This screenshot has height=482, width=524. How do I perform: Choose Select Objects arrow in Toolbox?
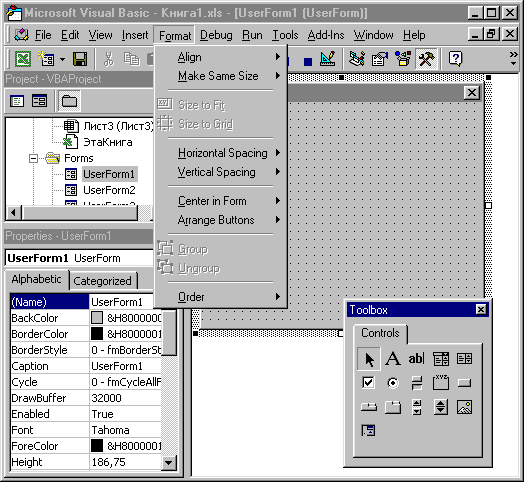click(x=369, y=359)
